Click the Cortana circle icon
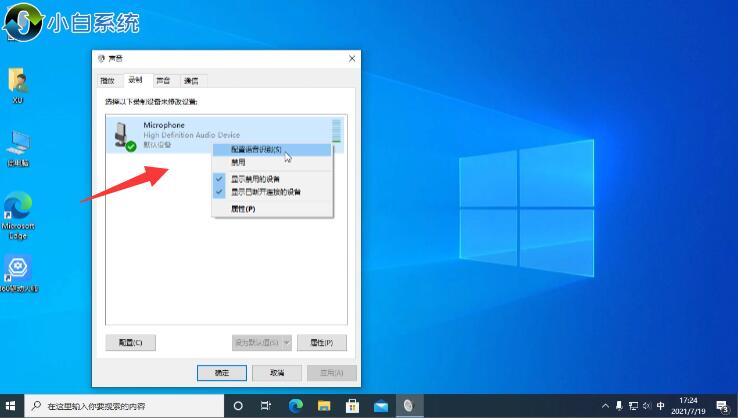 point(238,406)
